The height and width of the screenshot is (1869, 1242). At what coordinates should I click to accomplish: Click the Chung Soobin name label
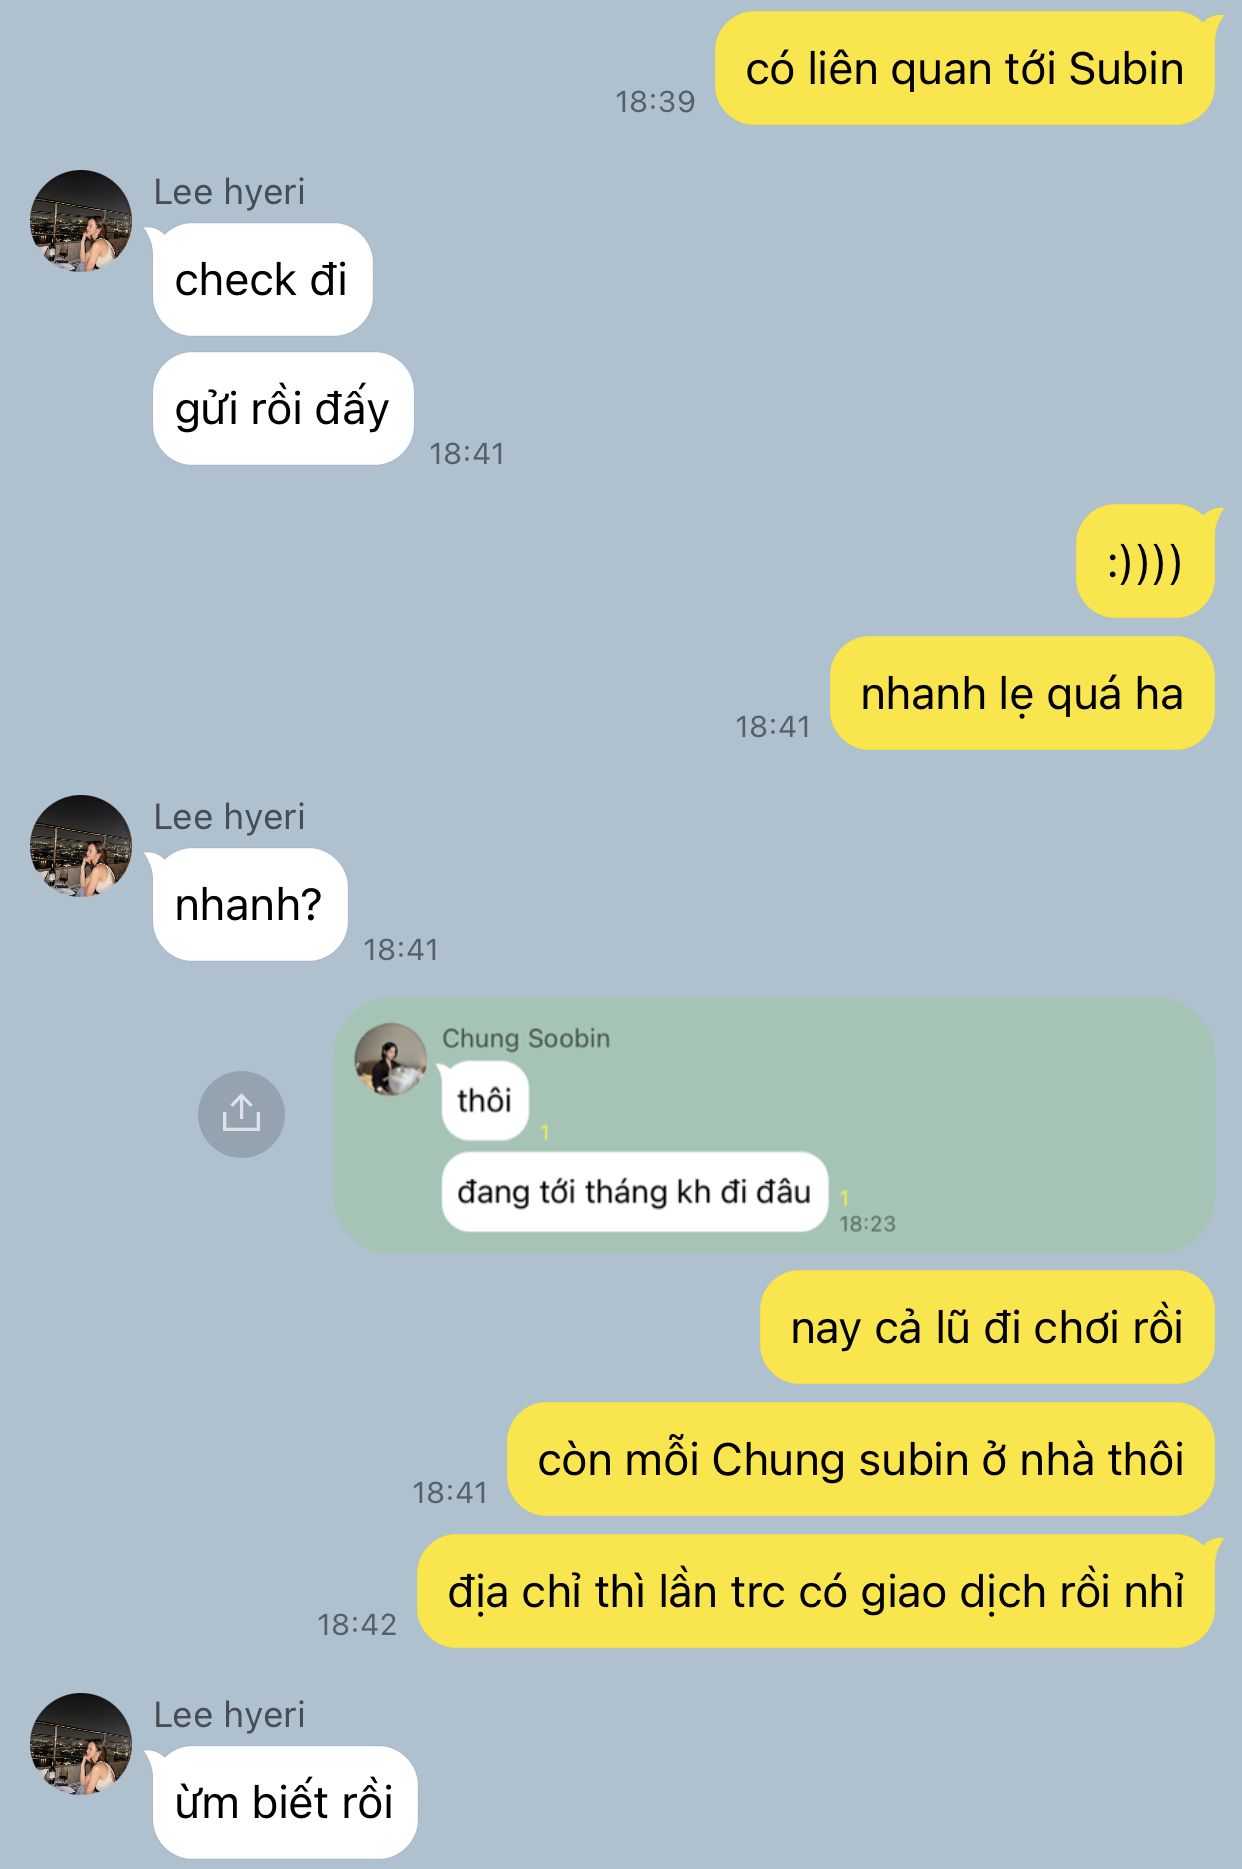coord(526,1038)
